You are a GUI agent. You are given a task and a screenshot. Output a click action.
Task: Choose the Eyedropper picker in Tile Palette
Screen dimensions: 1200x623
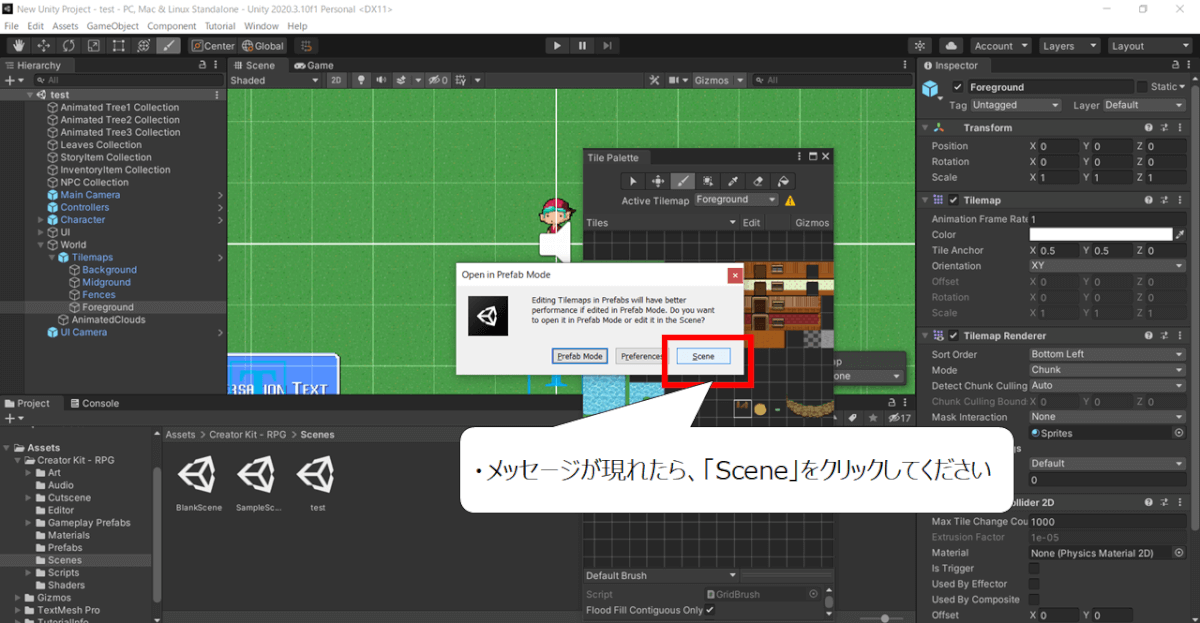733,181
